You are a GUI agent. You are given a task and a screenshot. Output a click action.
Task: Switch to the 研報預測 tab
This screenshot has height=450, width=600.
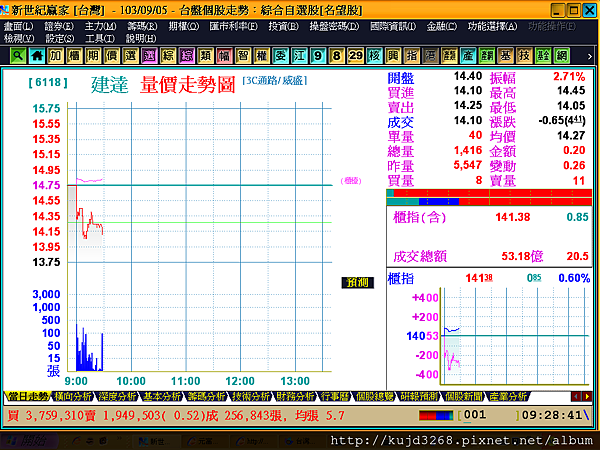419,396
